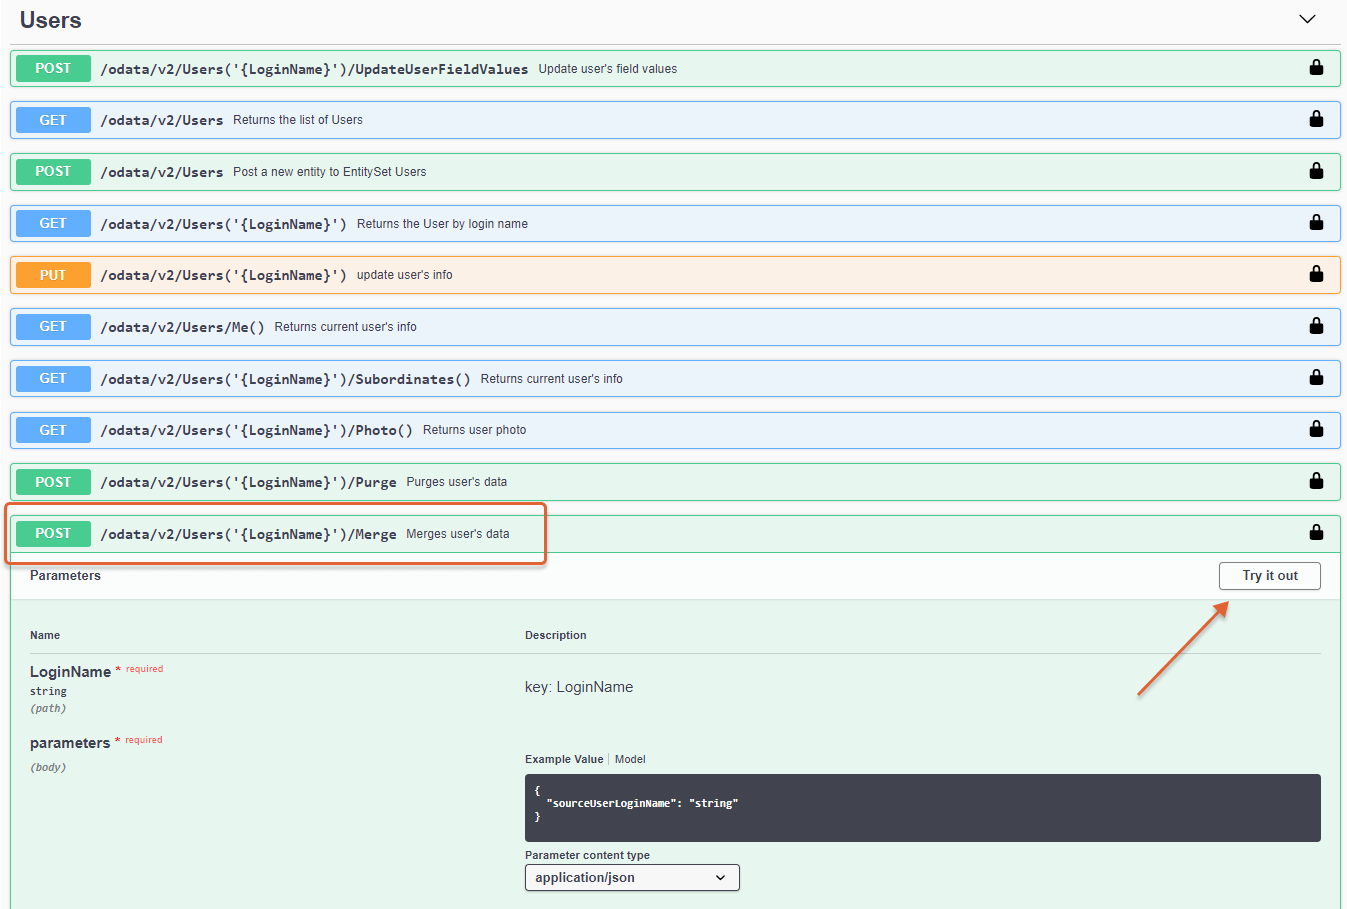This screenshot has height=909, width=1347.
Task: Click the example JSON body code block
Action: pos(922,807)
